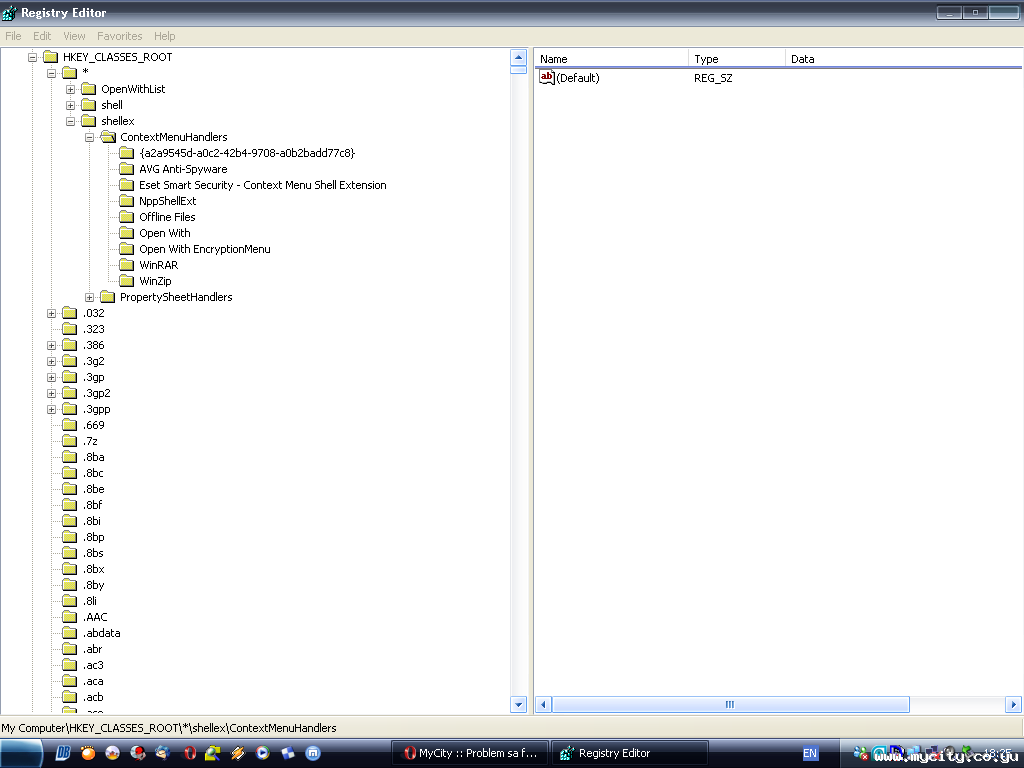The height and width of the screenshot is (768, 1024).
Task: Click the NppShellExt key folder icon
Action: tap(127, 200)
